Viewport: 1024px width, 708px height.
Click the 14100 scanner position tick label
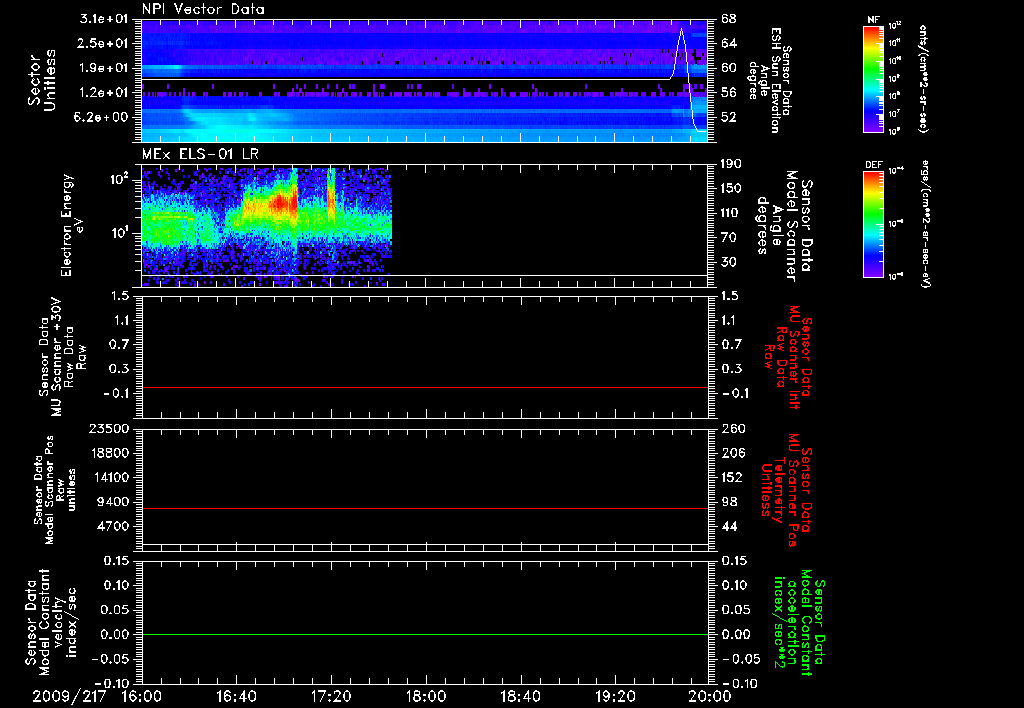[x=109, y=477]
